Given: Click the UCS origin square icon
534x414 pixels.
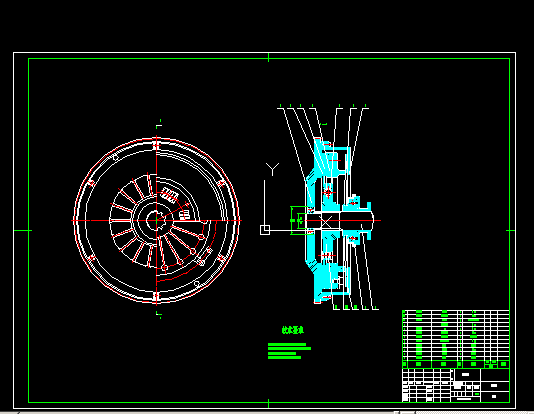Looking at the screenshot, I should click(x=265, y=230).
